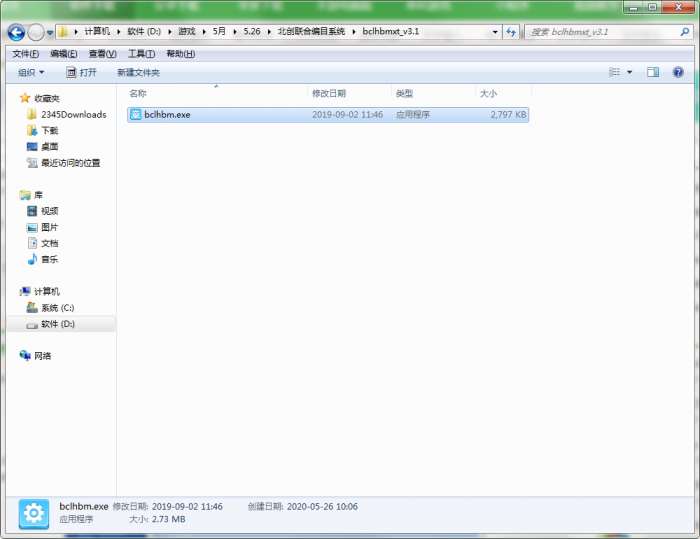Screen dimensions: 700x539
Task: Open 桌面 in the navigation pane
Action: click(50, 147)
